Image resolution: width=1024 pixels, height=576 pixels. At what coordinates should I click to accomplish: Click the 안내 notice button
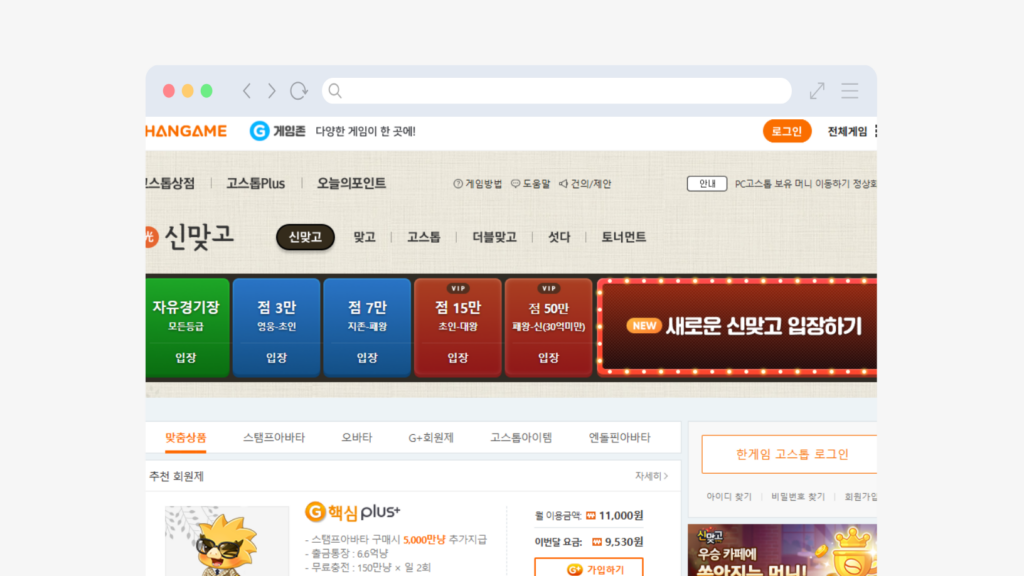click(x=707, y=184)
